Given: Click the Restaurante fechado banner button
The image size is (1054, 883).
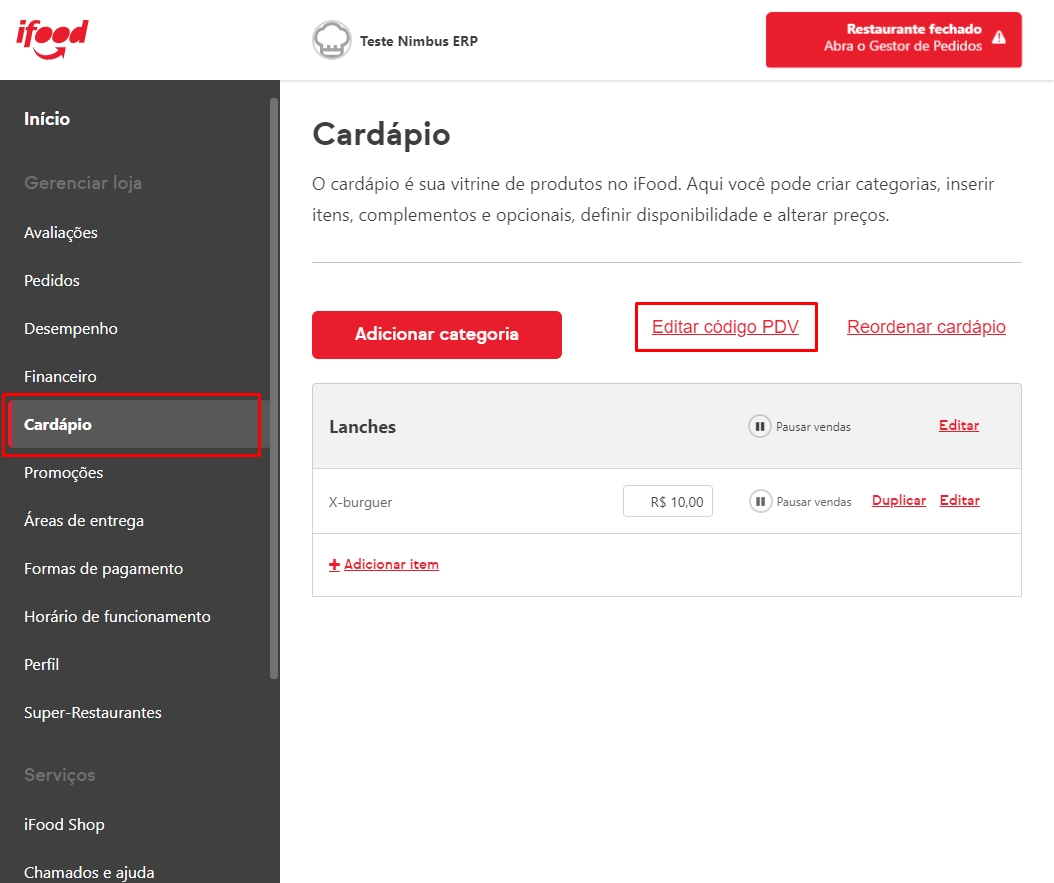Looking at the screenshot, I should 894,40.
